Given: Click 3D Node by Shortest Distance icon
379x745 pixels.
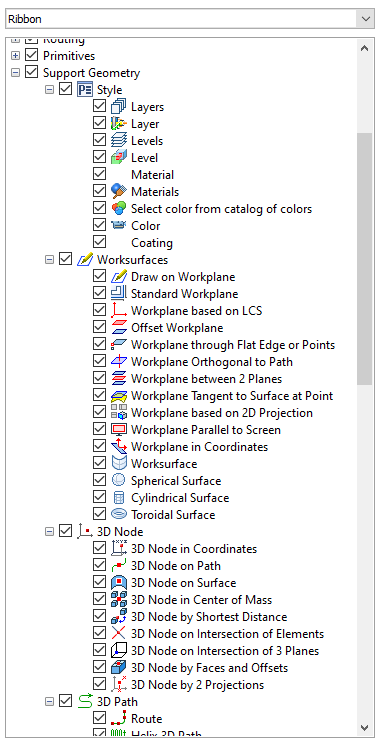Looking at the screenshot, I should [118, 617].
